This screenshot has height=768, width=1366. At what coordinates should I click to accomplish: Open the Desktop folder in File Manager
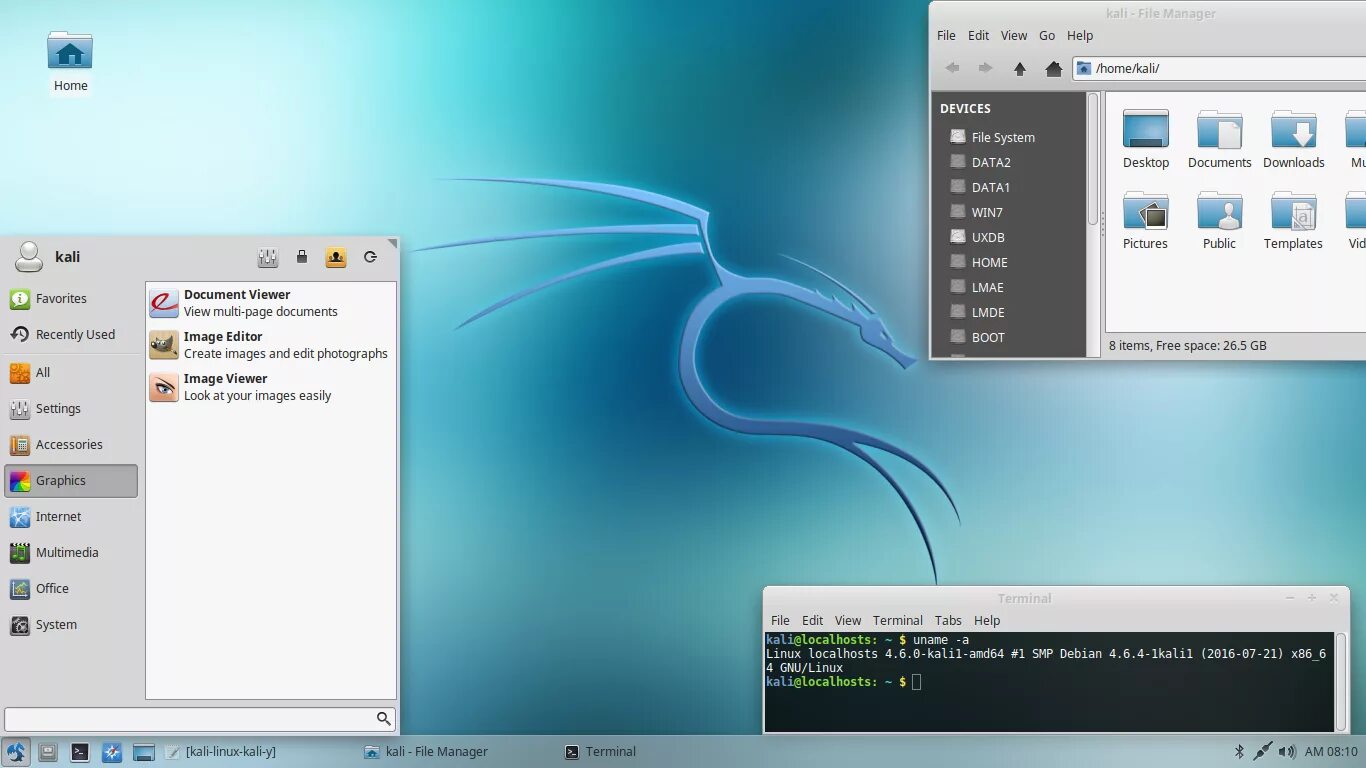point(1146,139)
